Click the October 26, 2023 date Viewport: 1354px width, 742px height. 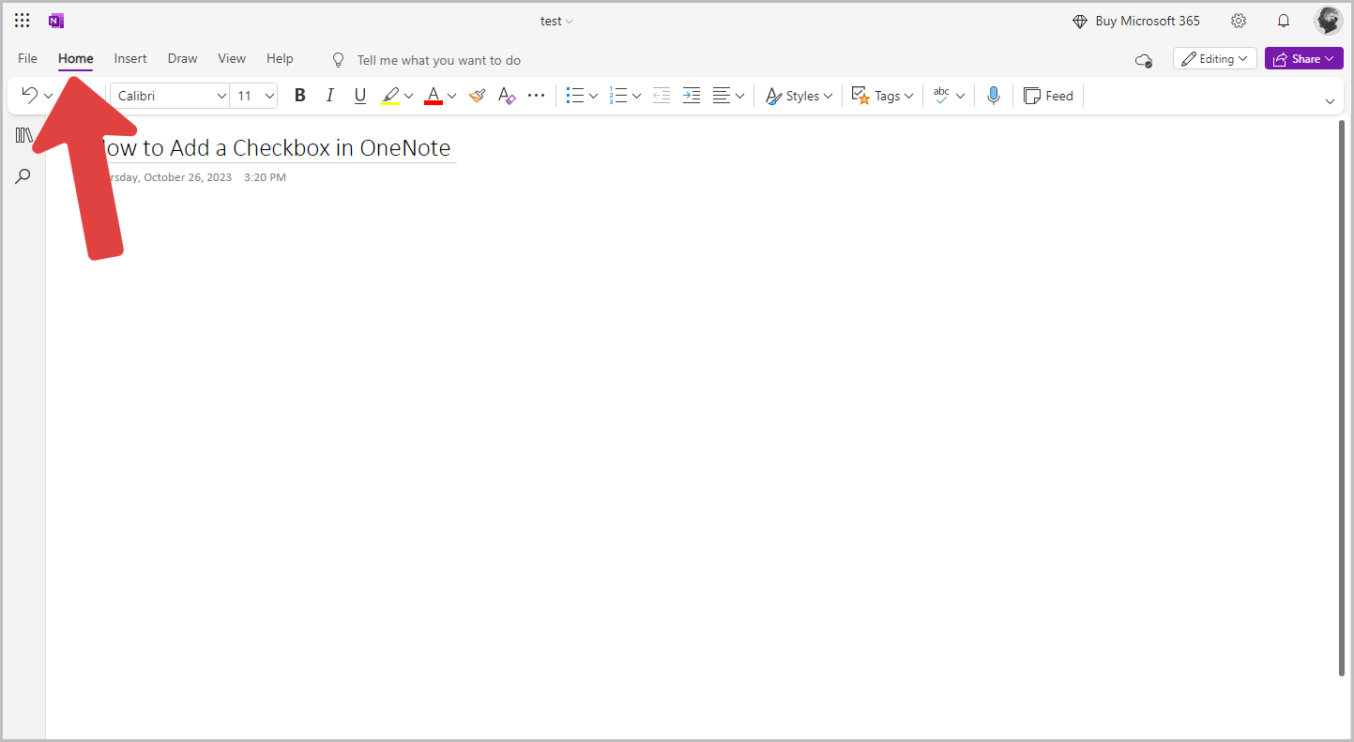(x=188, y=177)
